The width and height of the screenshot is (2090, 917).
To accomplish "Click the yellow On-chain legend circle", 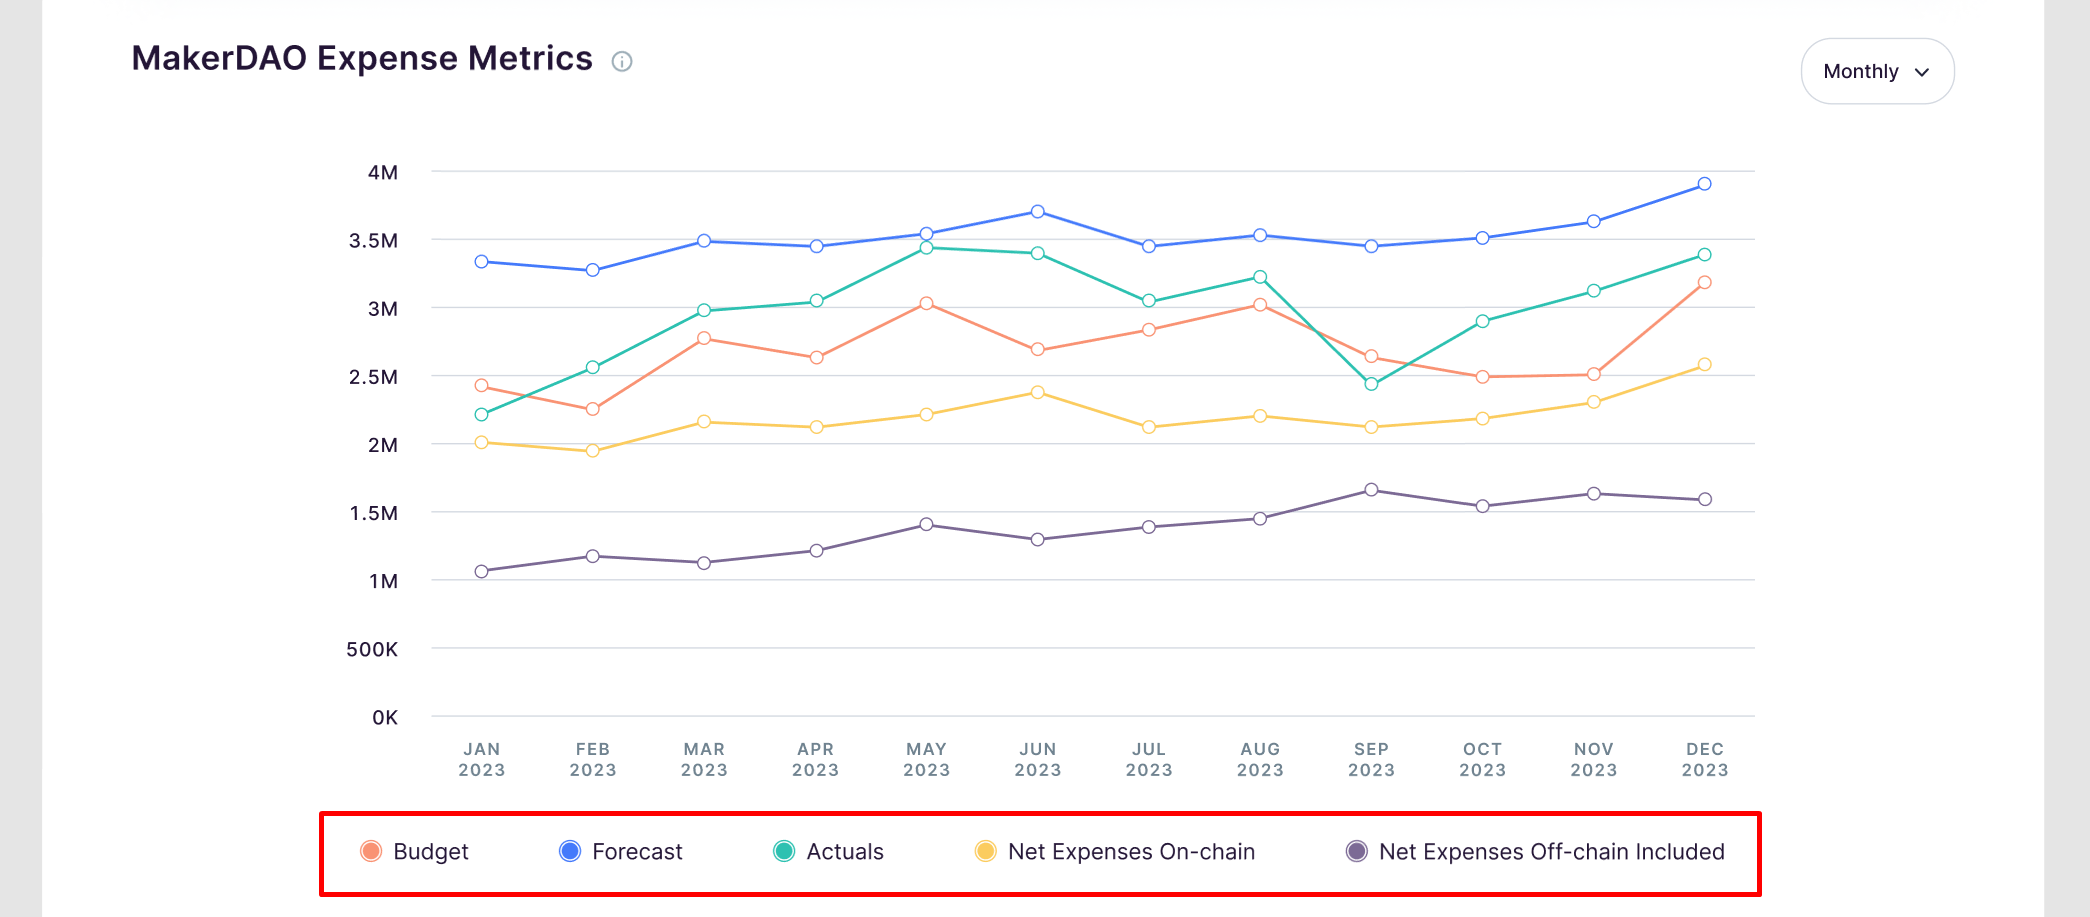I will coord(986,851).
